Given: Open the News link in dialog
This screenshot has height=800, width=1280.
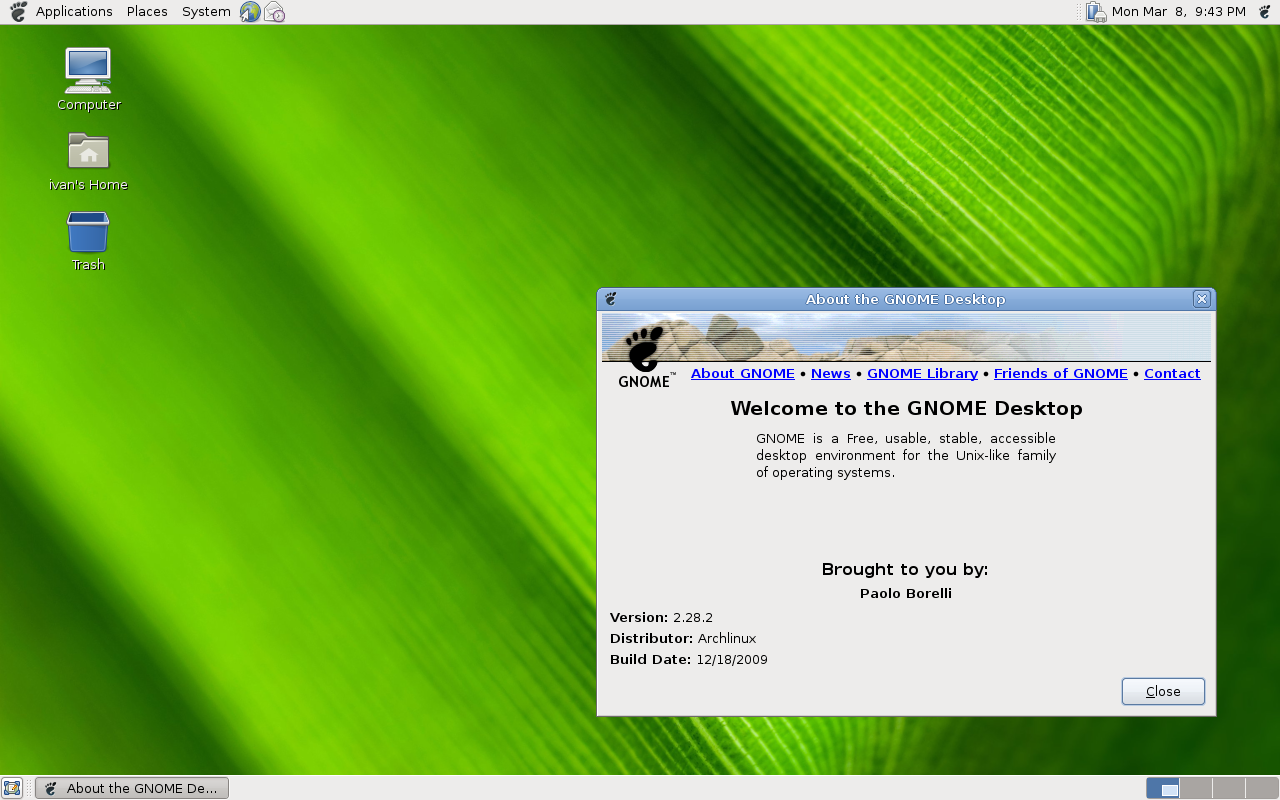Looking at the screenshot, I should tap(830, 373).
